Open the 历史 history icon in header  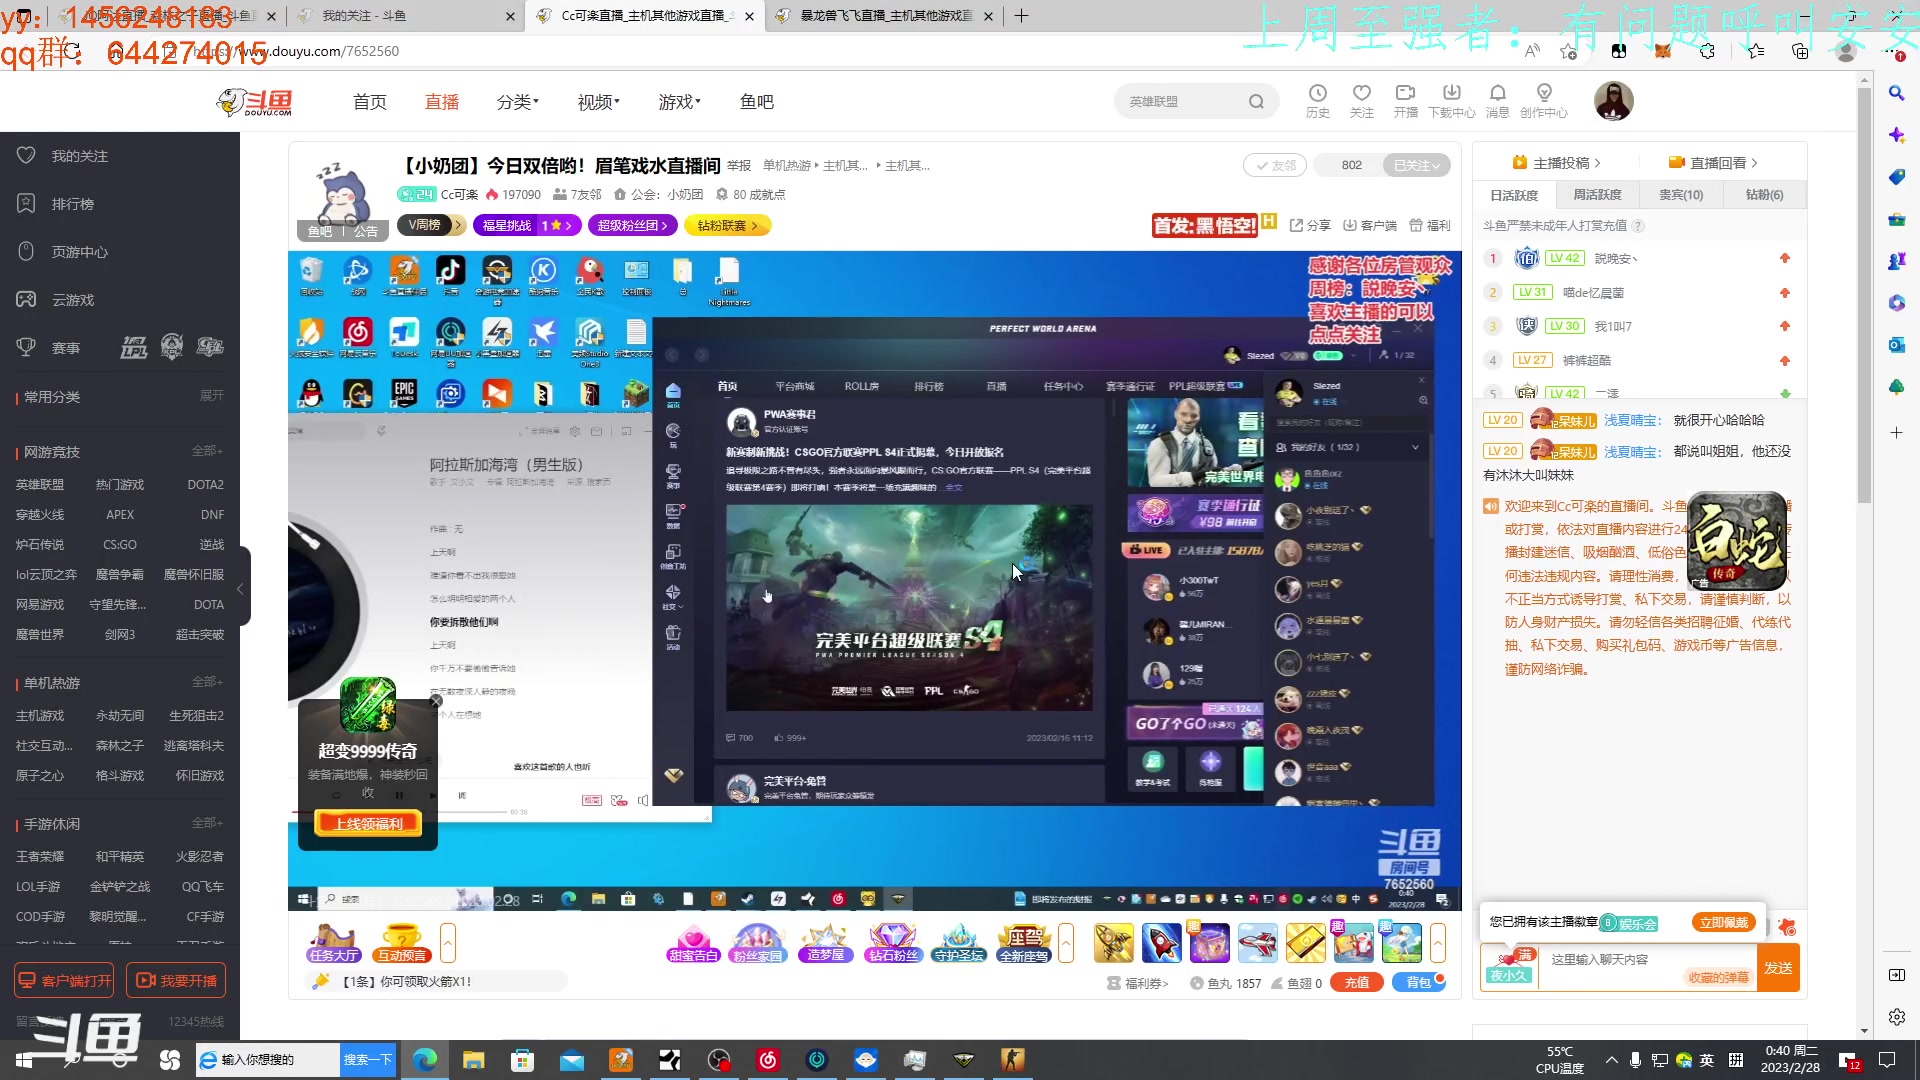click(1317, 101)
